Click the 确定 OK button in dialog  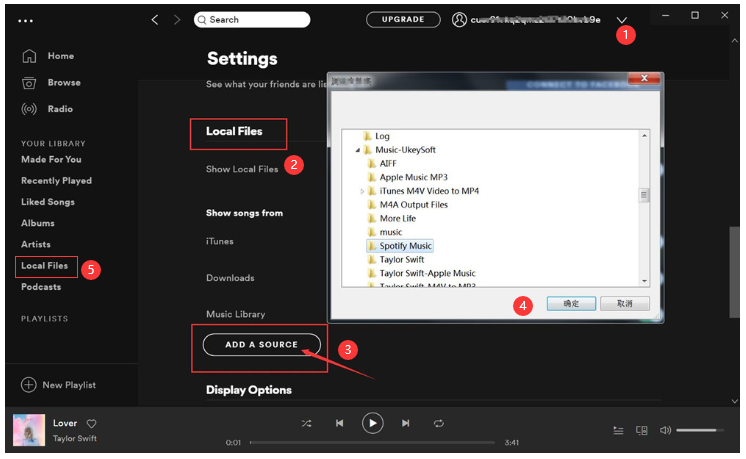(571, 304)
